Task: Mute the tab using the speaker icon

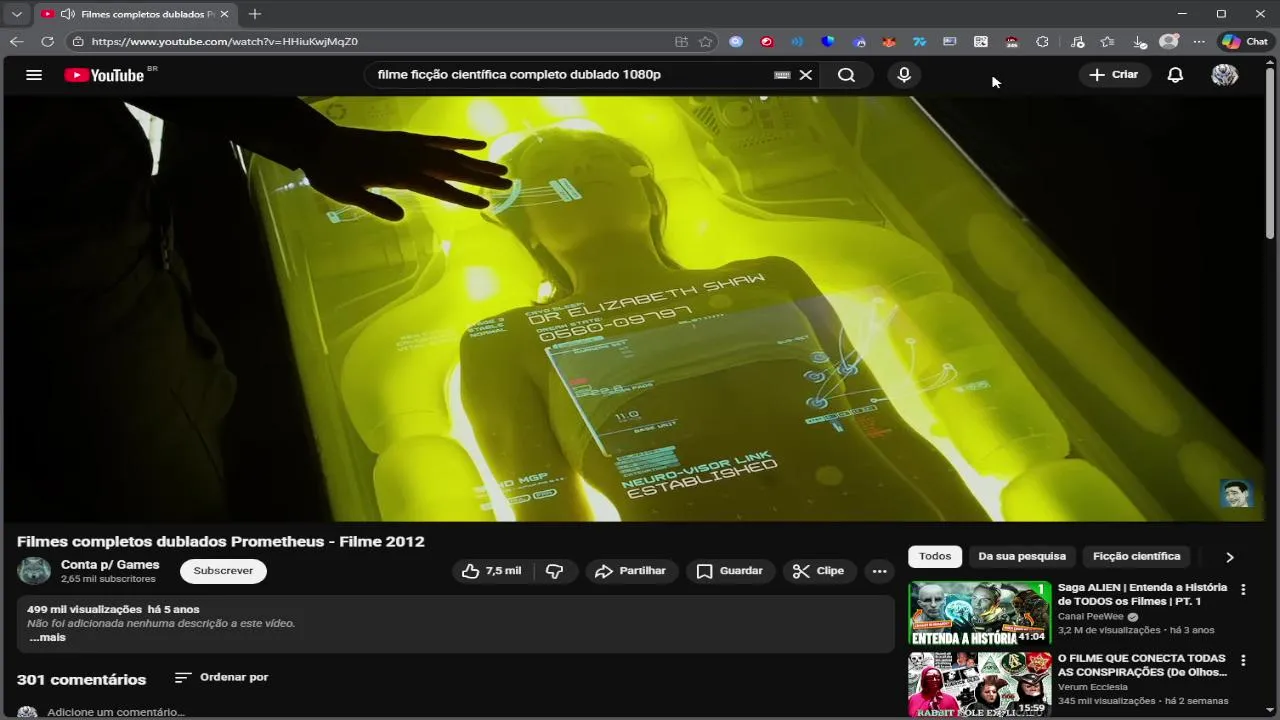Action: (x=67, y=14)
